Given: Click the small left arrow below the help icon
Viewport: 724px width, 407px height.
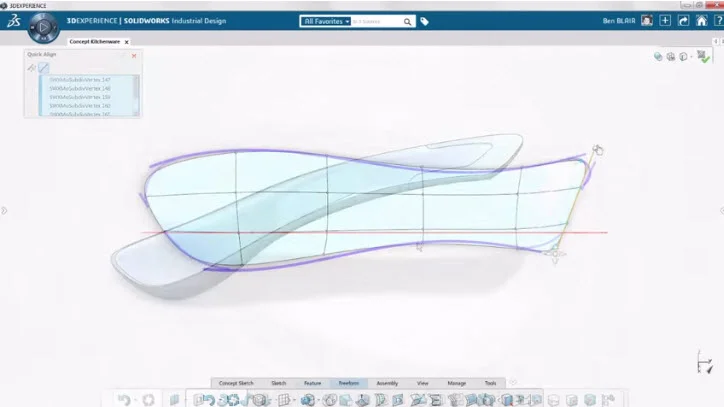Looking at the screenshot, I should pyautogui.click(x=716, y=42).
